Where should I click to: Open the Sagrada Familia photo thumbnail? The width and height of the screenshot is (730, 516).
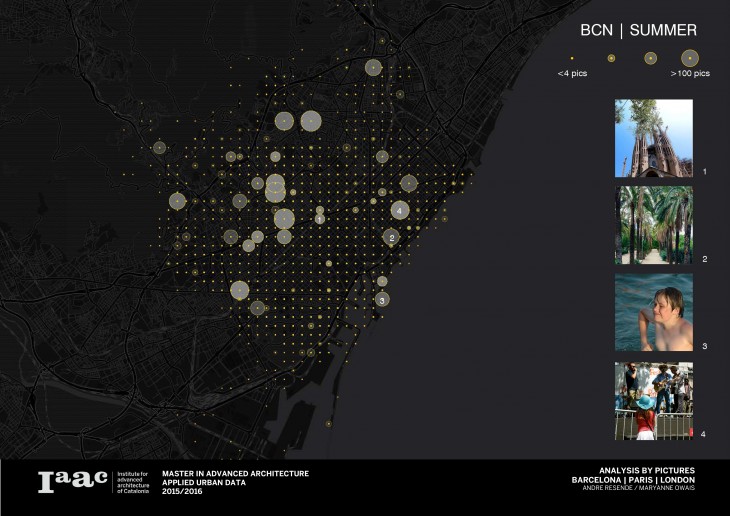point(653,138)
